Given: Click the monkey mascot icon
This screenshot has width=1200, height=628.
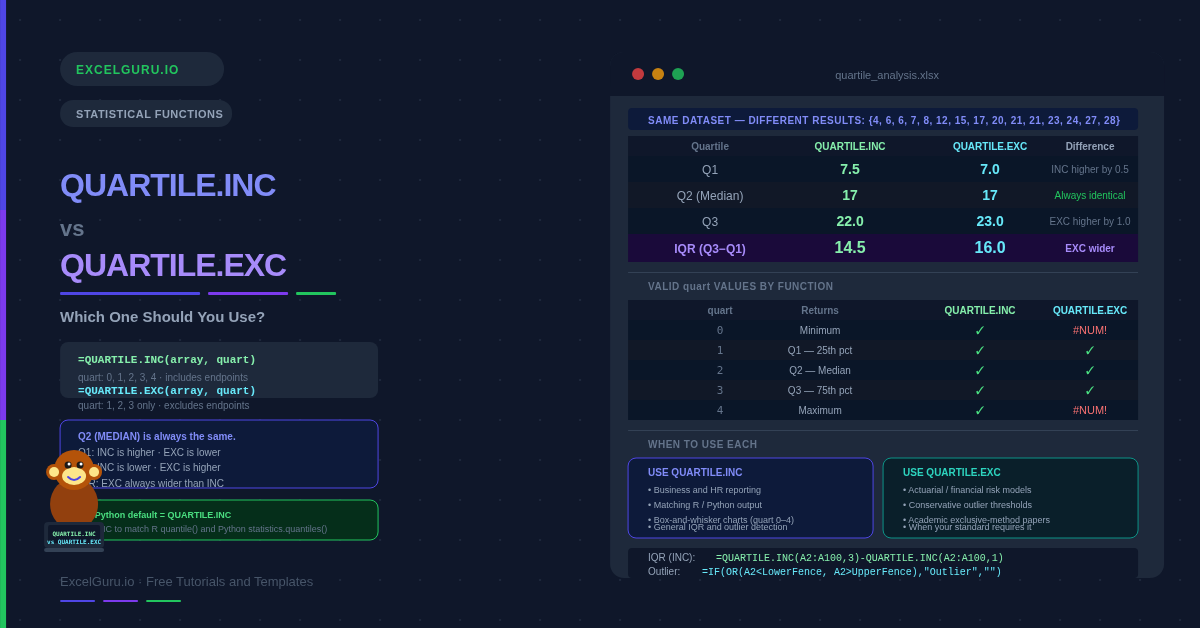Looking at the screenshot, I should click(74, 490).
